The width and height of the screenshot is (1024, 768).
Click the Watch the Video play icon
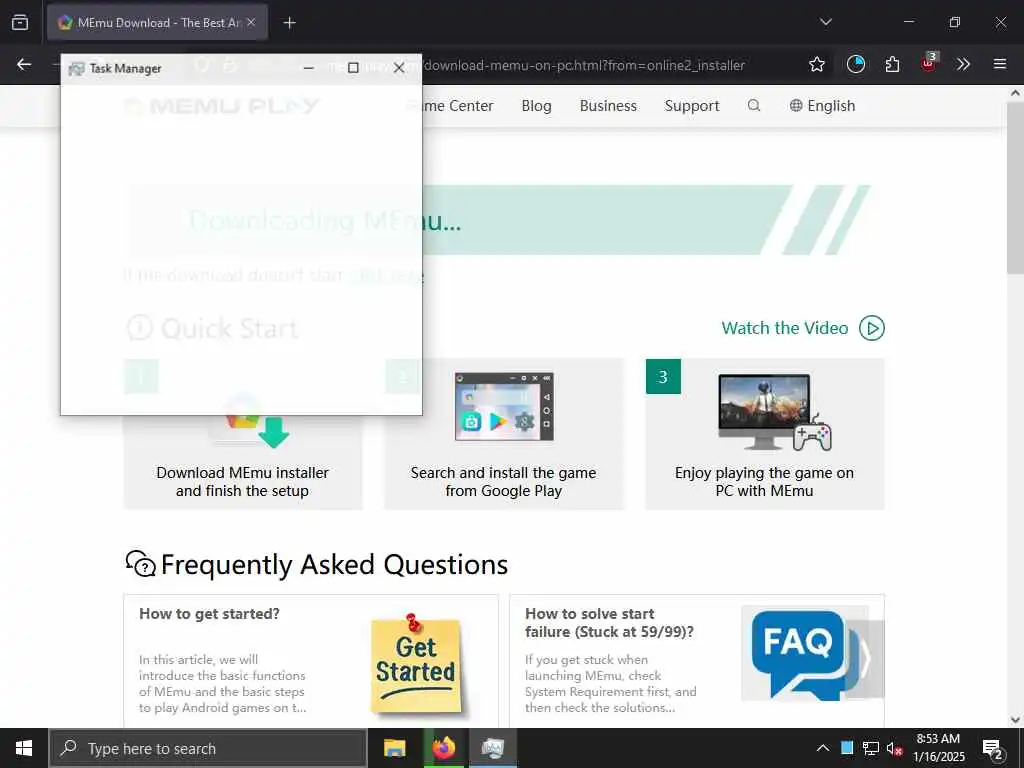pos(872,328)
